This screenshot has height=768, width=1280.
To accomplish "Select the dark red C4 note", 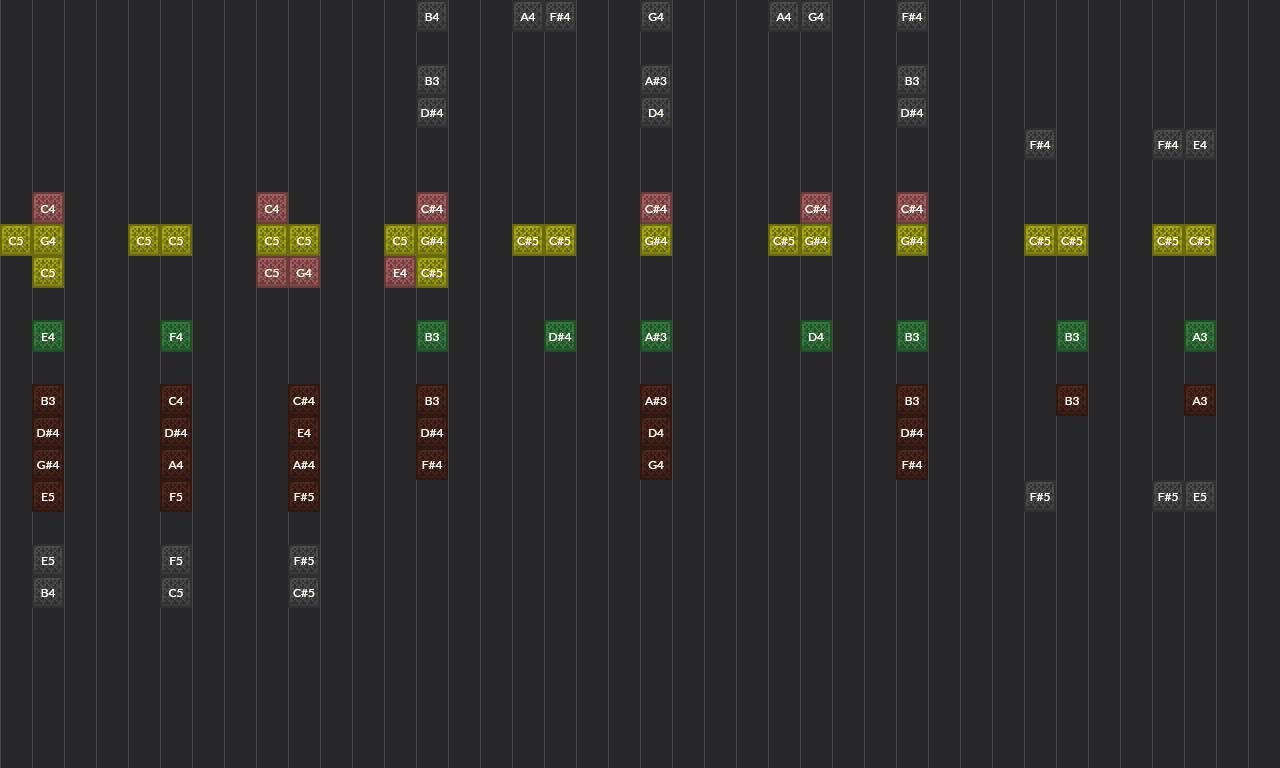I will tap(176, 401).
